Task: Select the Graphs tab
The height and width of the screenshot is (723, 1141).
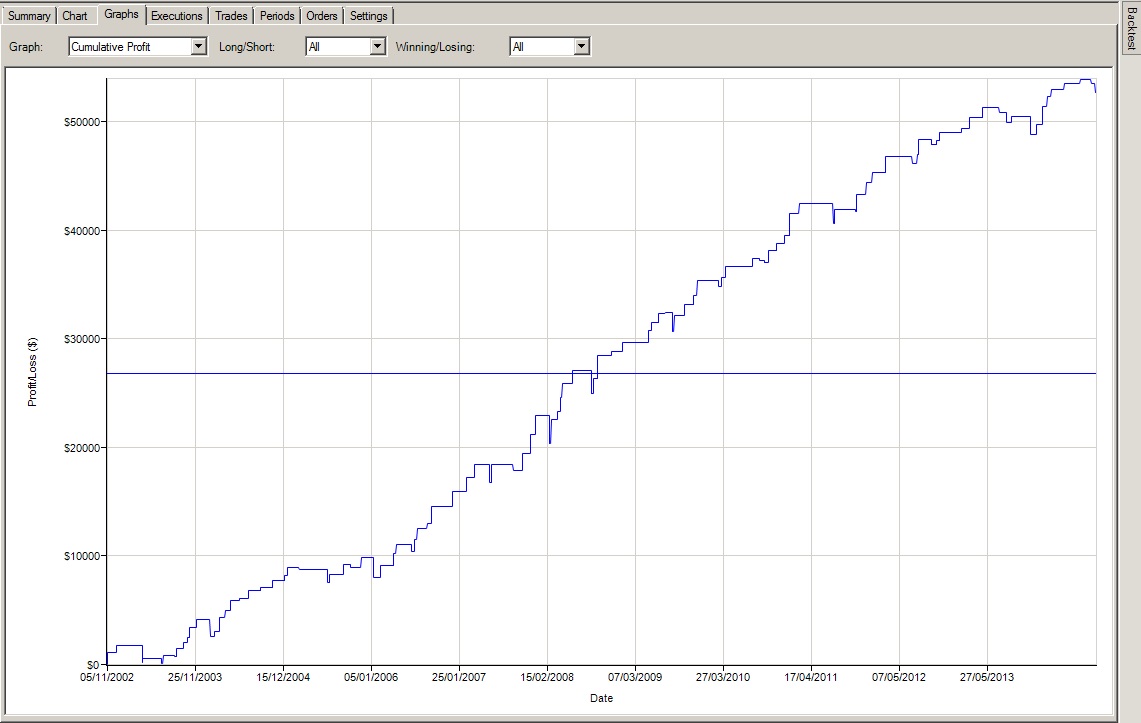Action: click(121, 15)
